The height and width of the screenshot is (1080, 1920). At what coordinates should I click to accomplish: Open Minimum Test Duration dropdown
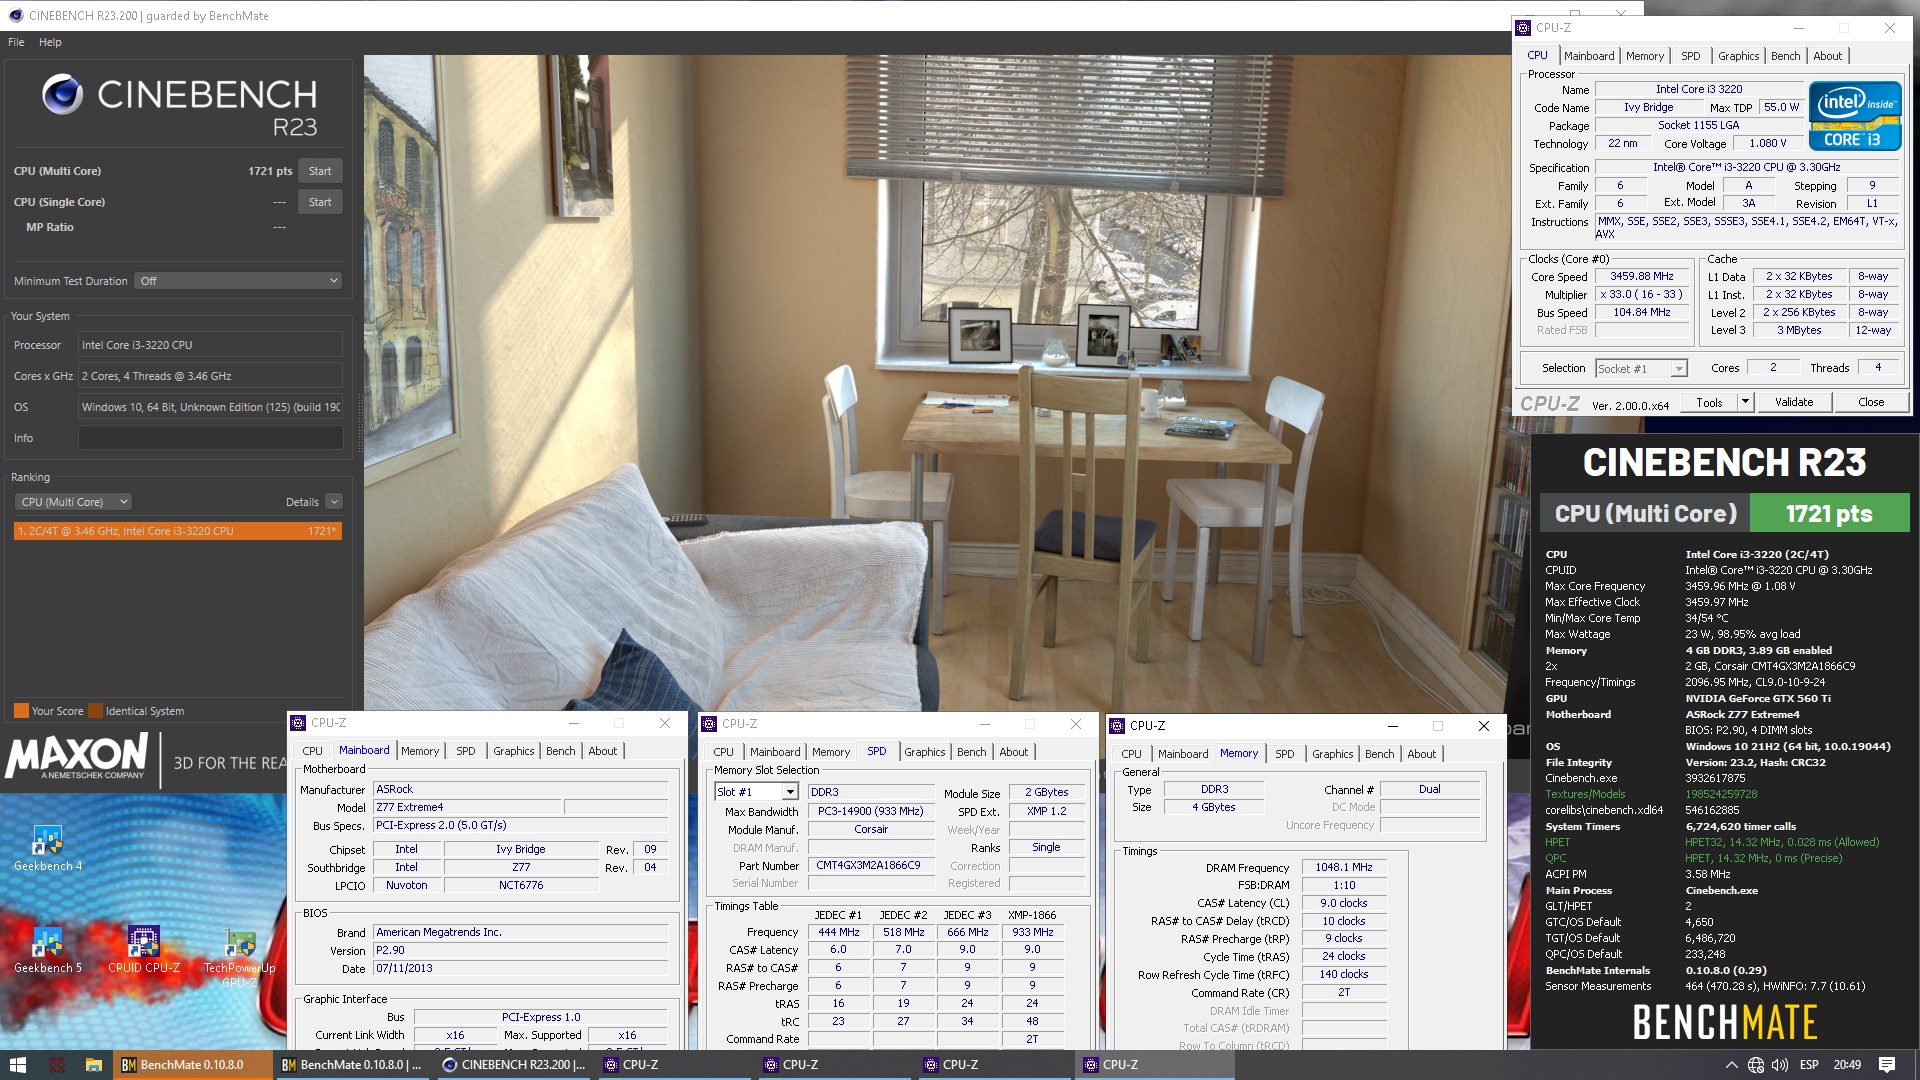click(240, 281)
